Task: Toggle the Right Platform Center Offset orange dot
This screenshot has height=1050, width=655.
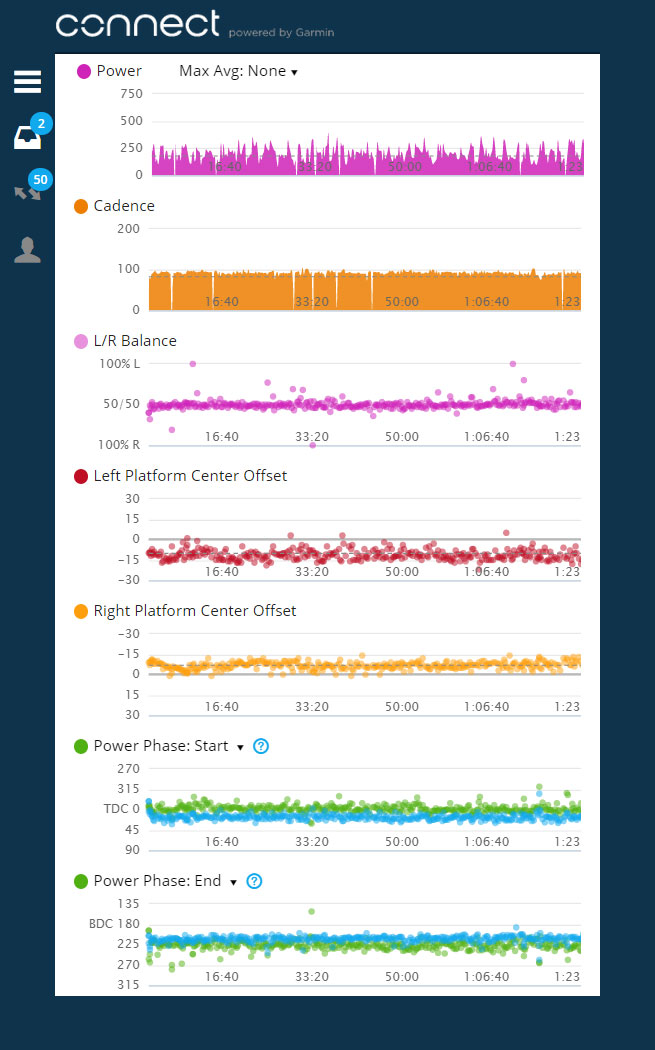Action: (81, 611)
